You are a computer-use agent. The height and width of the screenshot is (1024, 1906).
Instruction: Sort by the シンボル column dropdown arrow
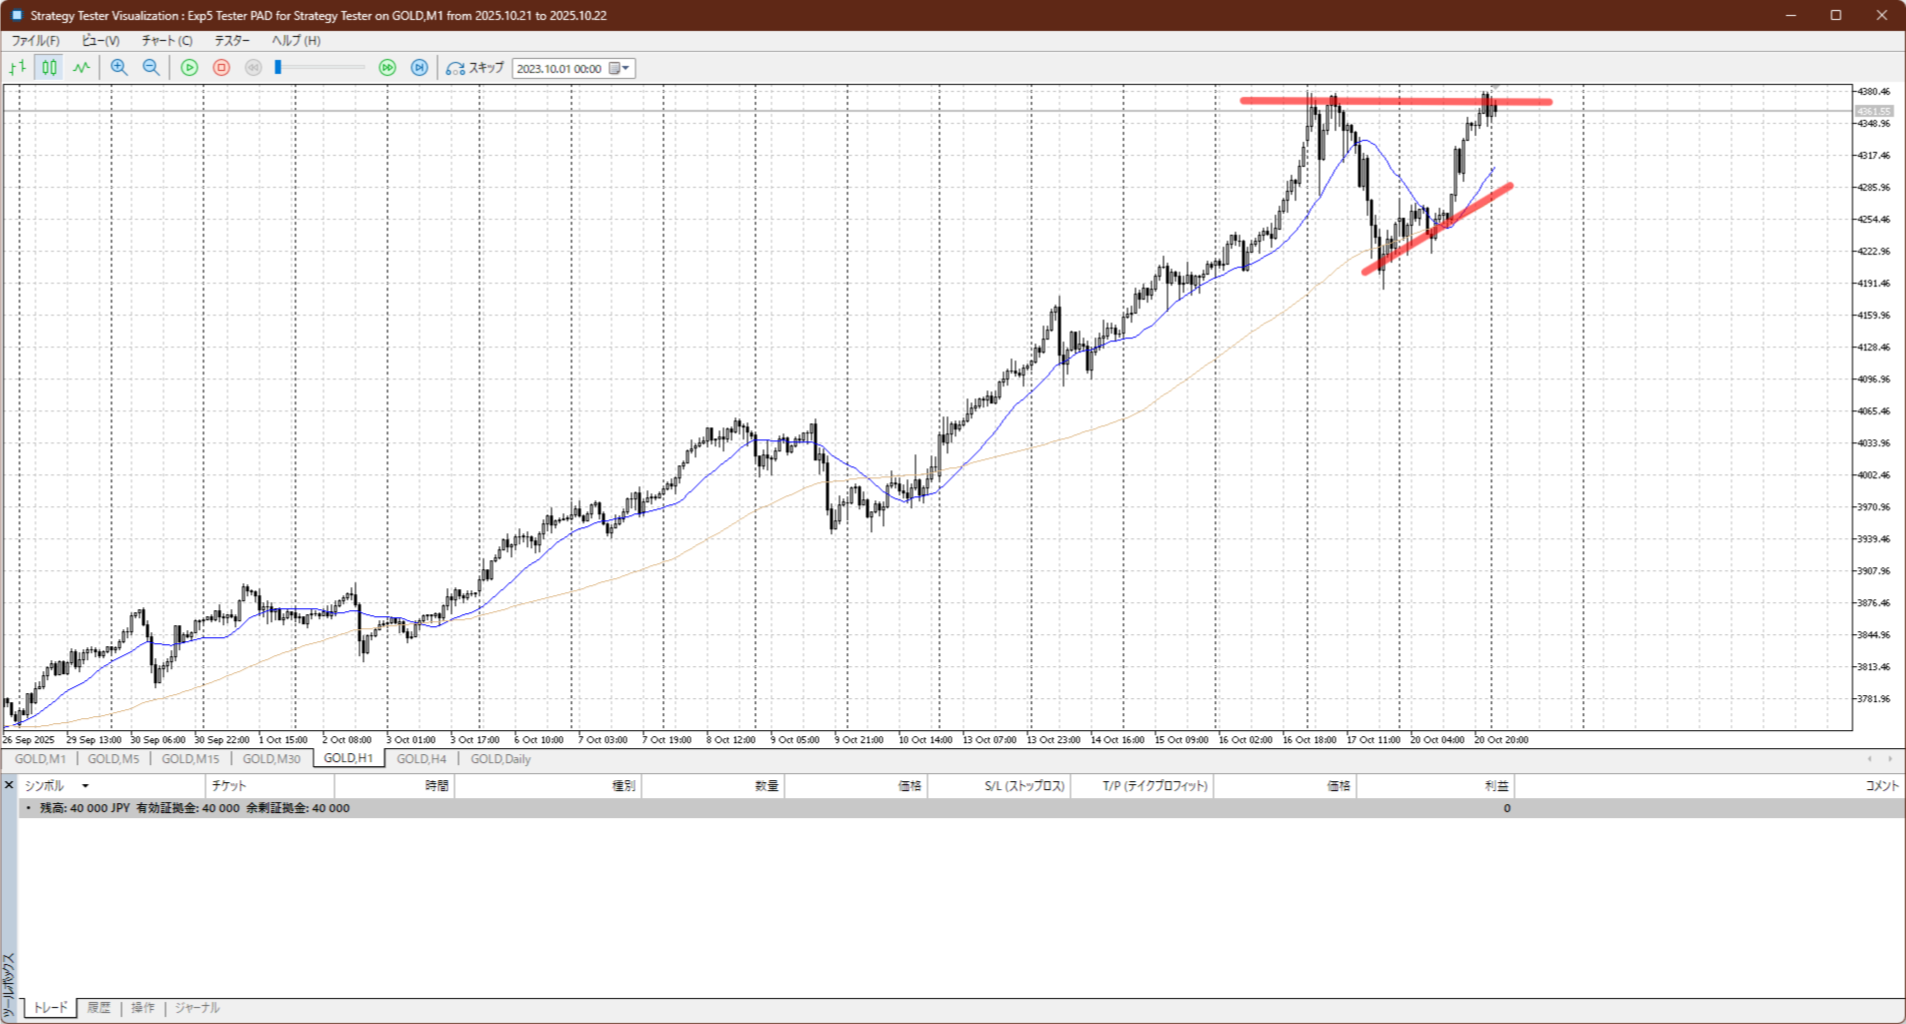tap(85, 786)
